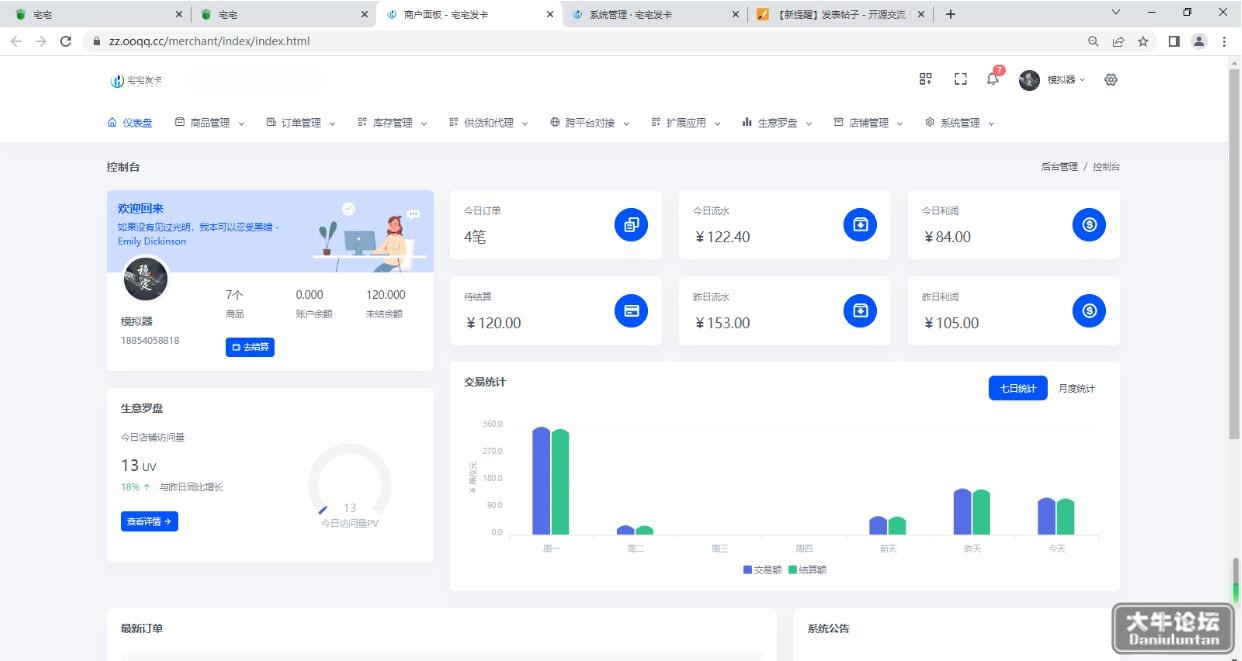
Task: Bookmark this page with the star icon
Action: pyautogui.click(x=1143, y=41)
